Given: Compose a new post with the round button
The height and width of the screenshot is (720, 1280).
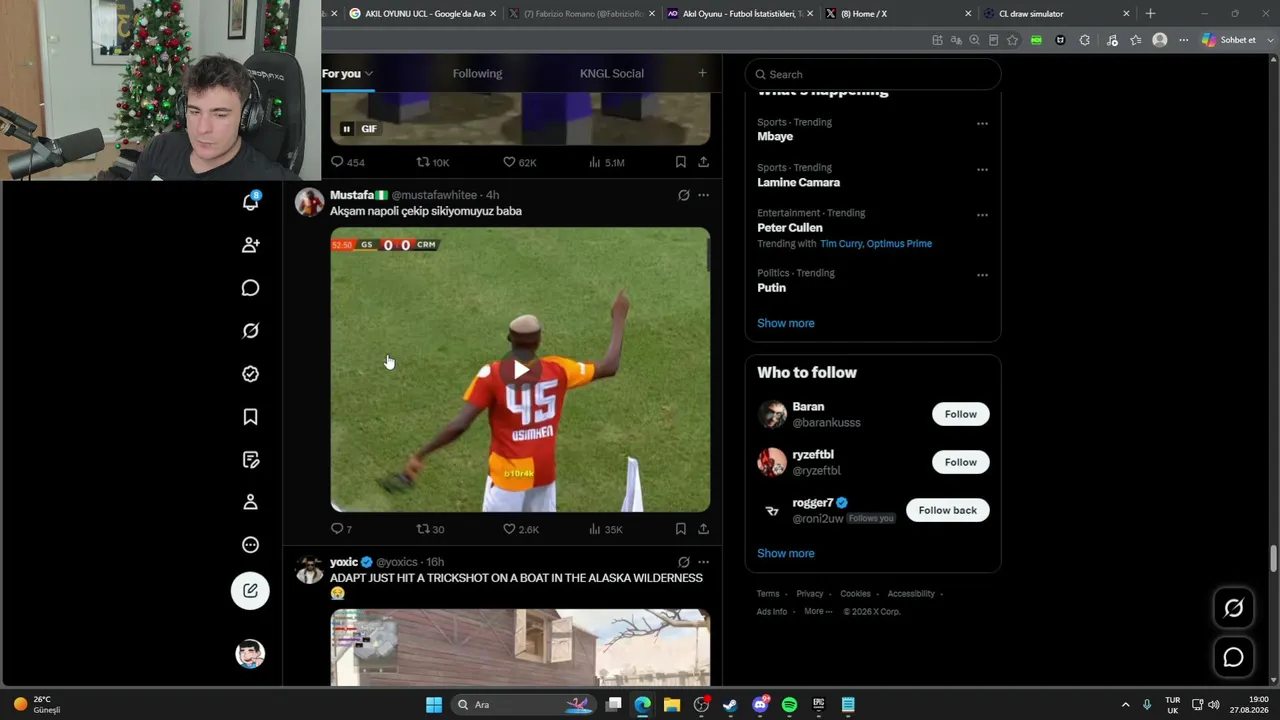Looking at the screenshot, I should click(250, 591).
